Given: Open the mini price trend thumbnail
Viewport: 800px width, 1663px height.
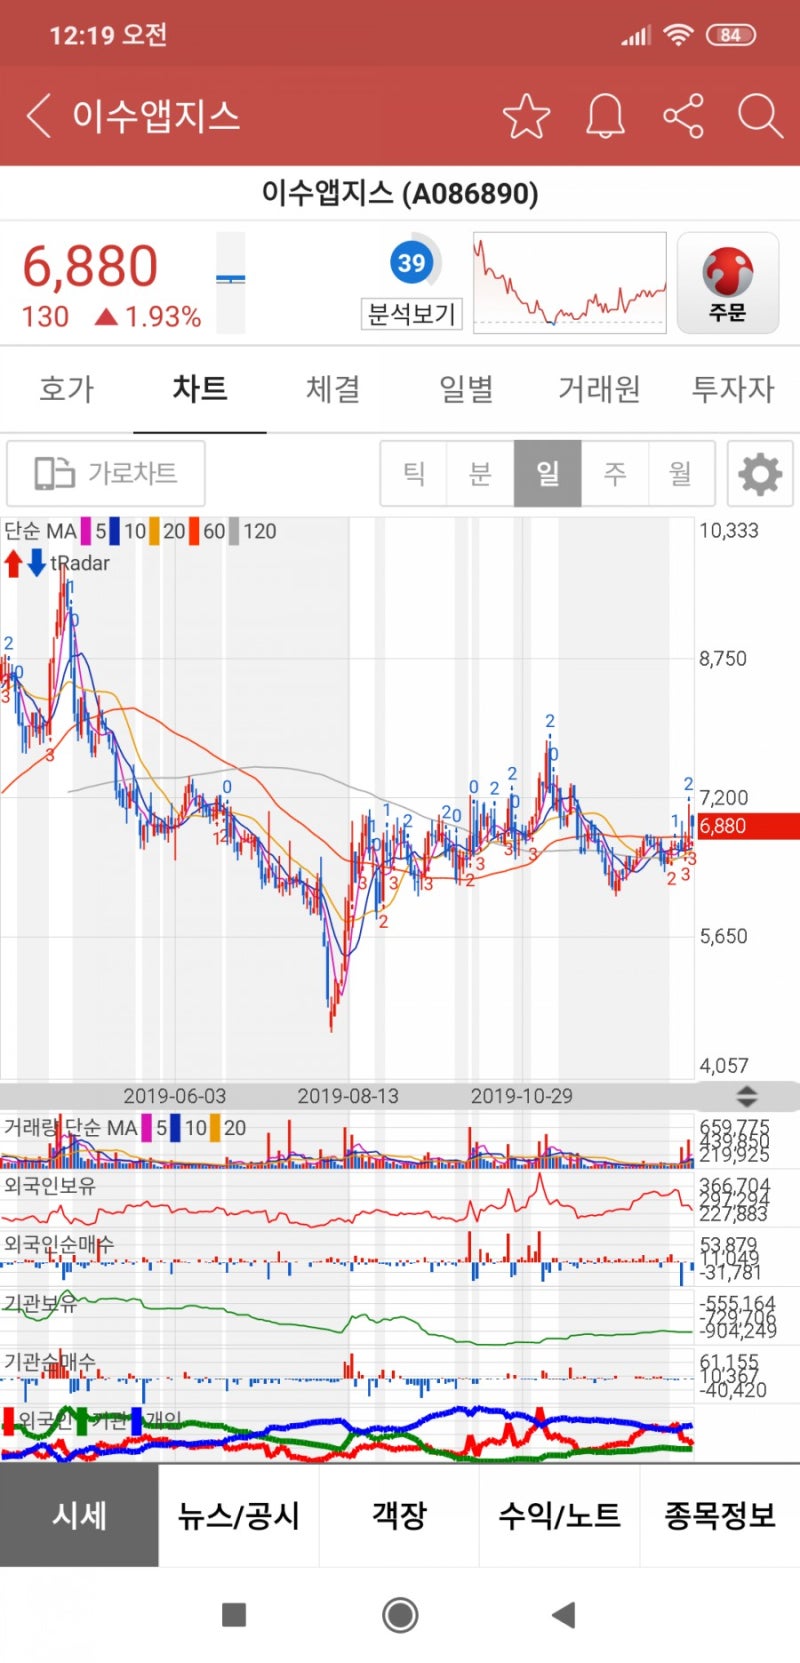Looking at the screenshot, I should (x=570, y=283).
